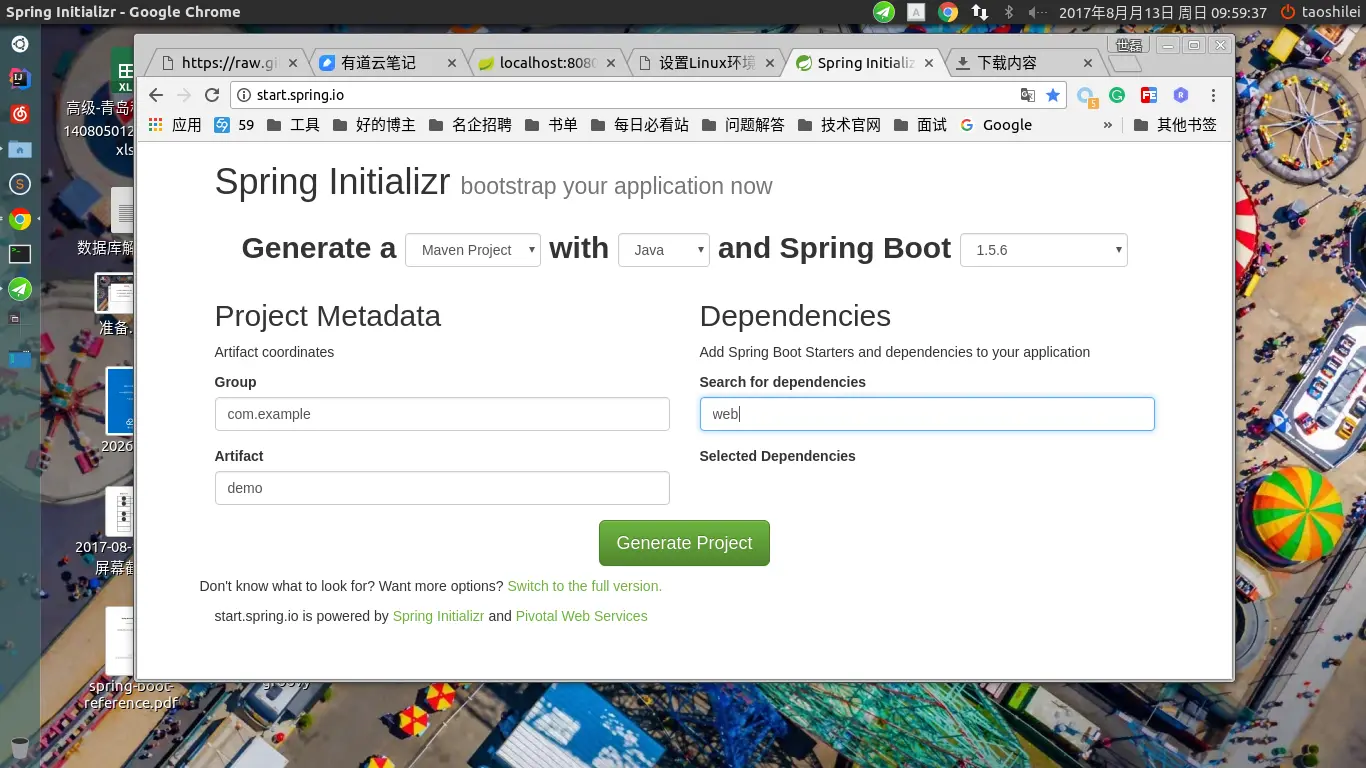Click the extension icon with orange 5 badge

1087,97
